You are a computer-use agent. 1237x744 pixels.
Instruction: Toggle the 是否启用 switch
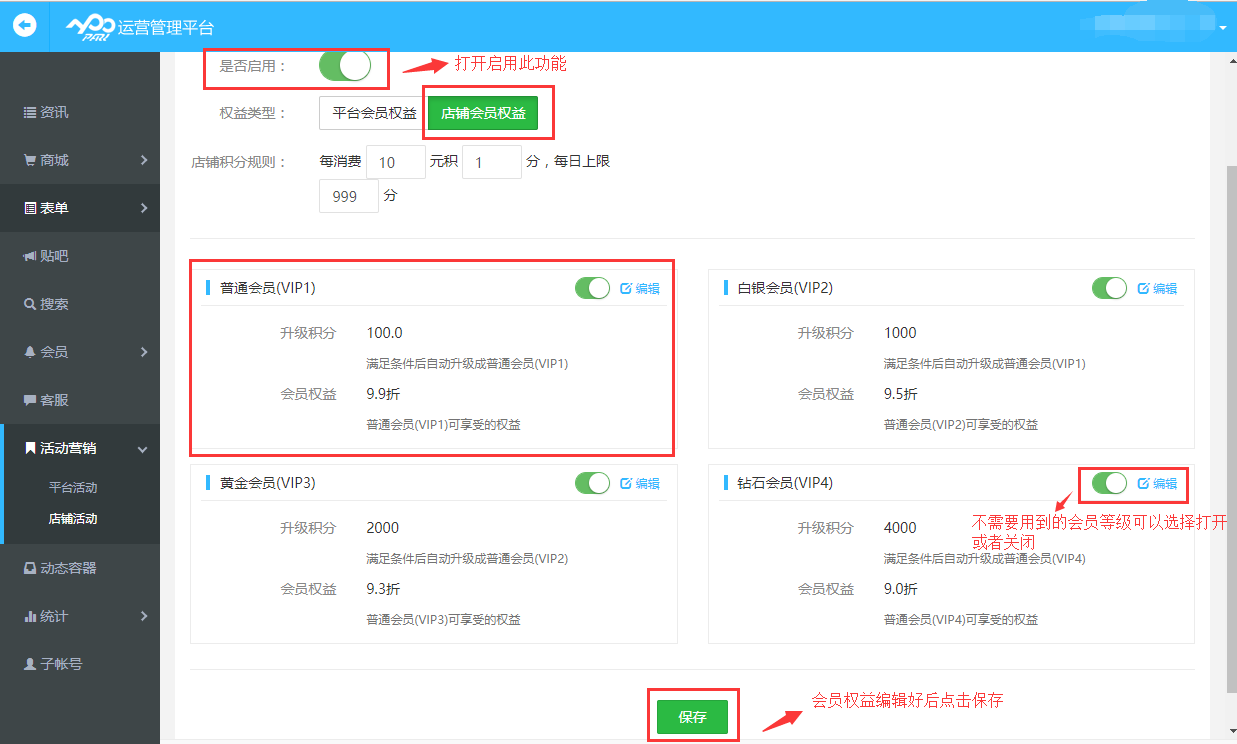[x=345, y=66]
